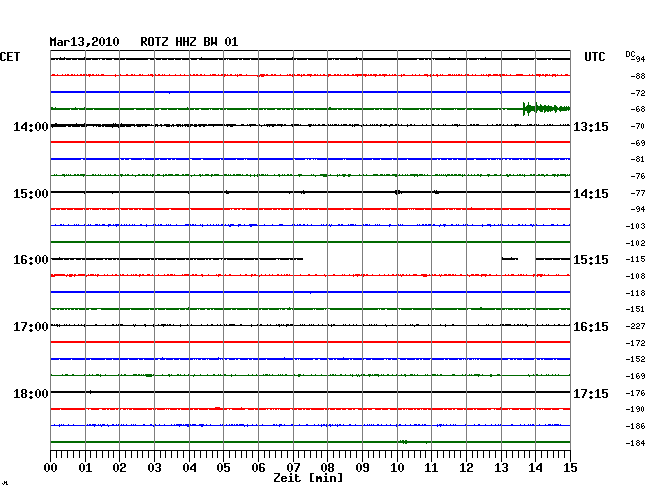Click the 14:15 UTC time label
Screen dimensions: 650x494
click(x=591, y=194)
